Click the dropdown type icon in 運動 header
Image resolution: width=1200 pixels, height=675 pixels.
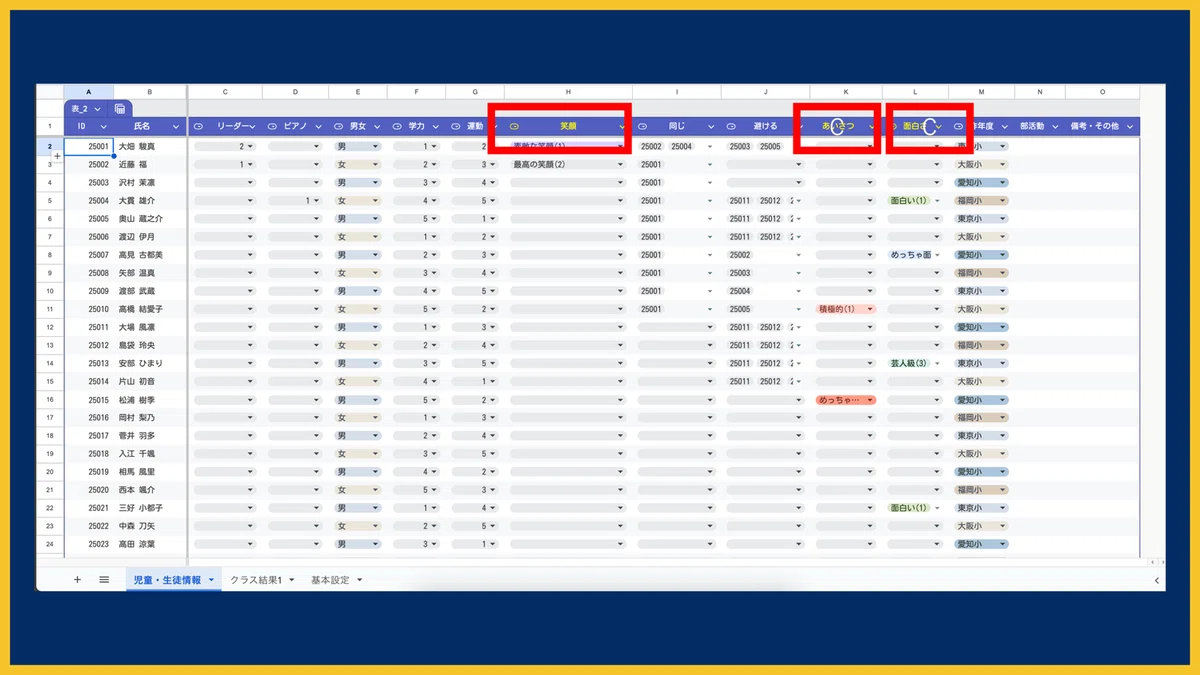[456, 127]
